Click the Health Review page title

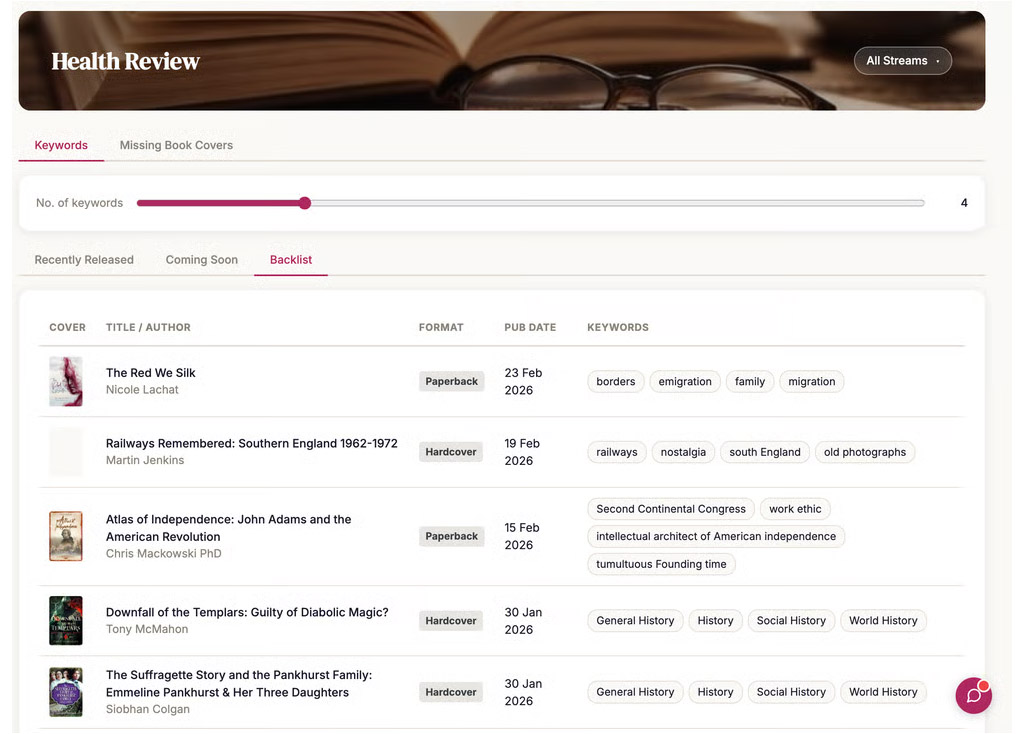pos(125,61)
